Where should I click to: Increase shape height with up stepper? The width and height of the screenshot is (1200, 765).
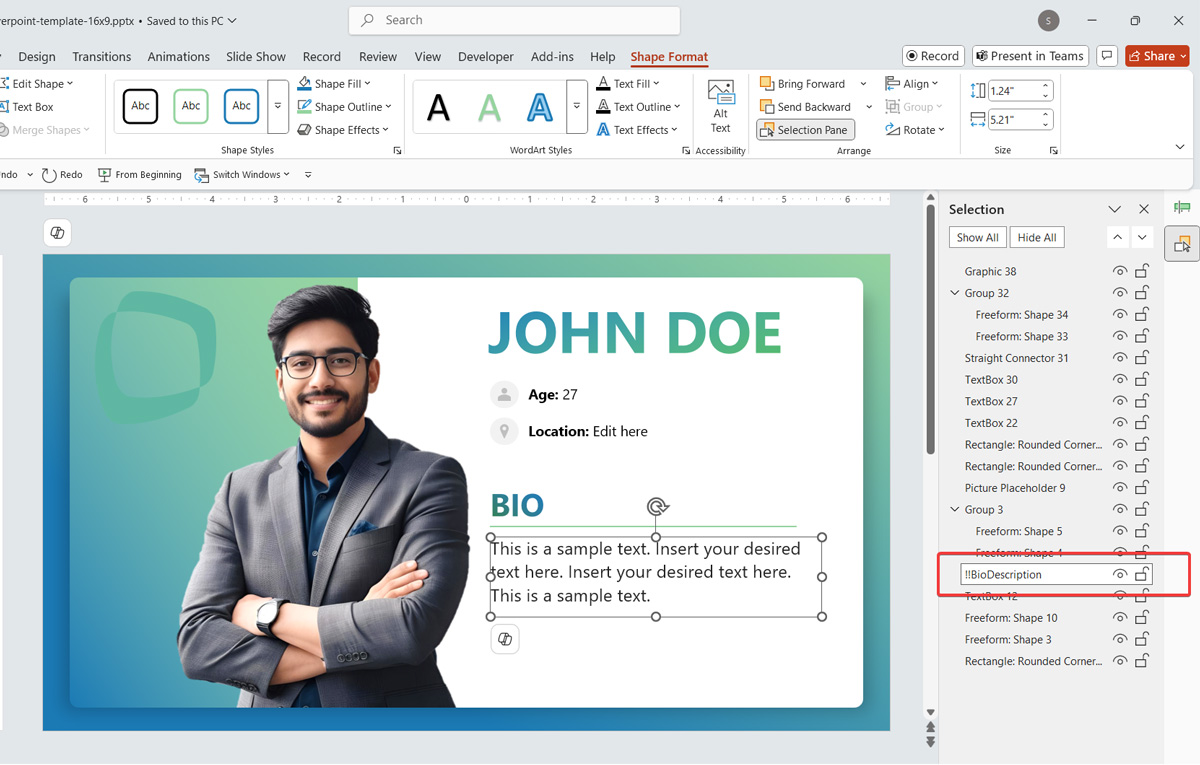(1046, 86)
